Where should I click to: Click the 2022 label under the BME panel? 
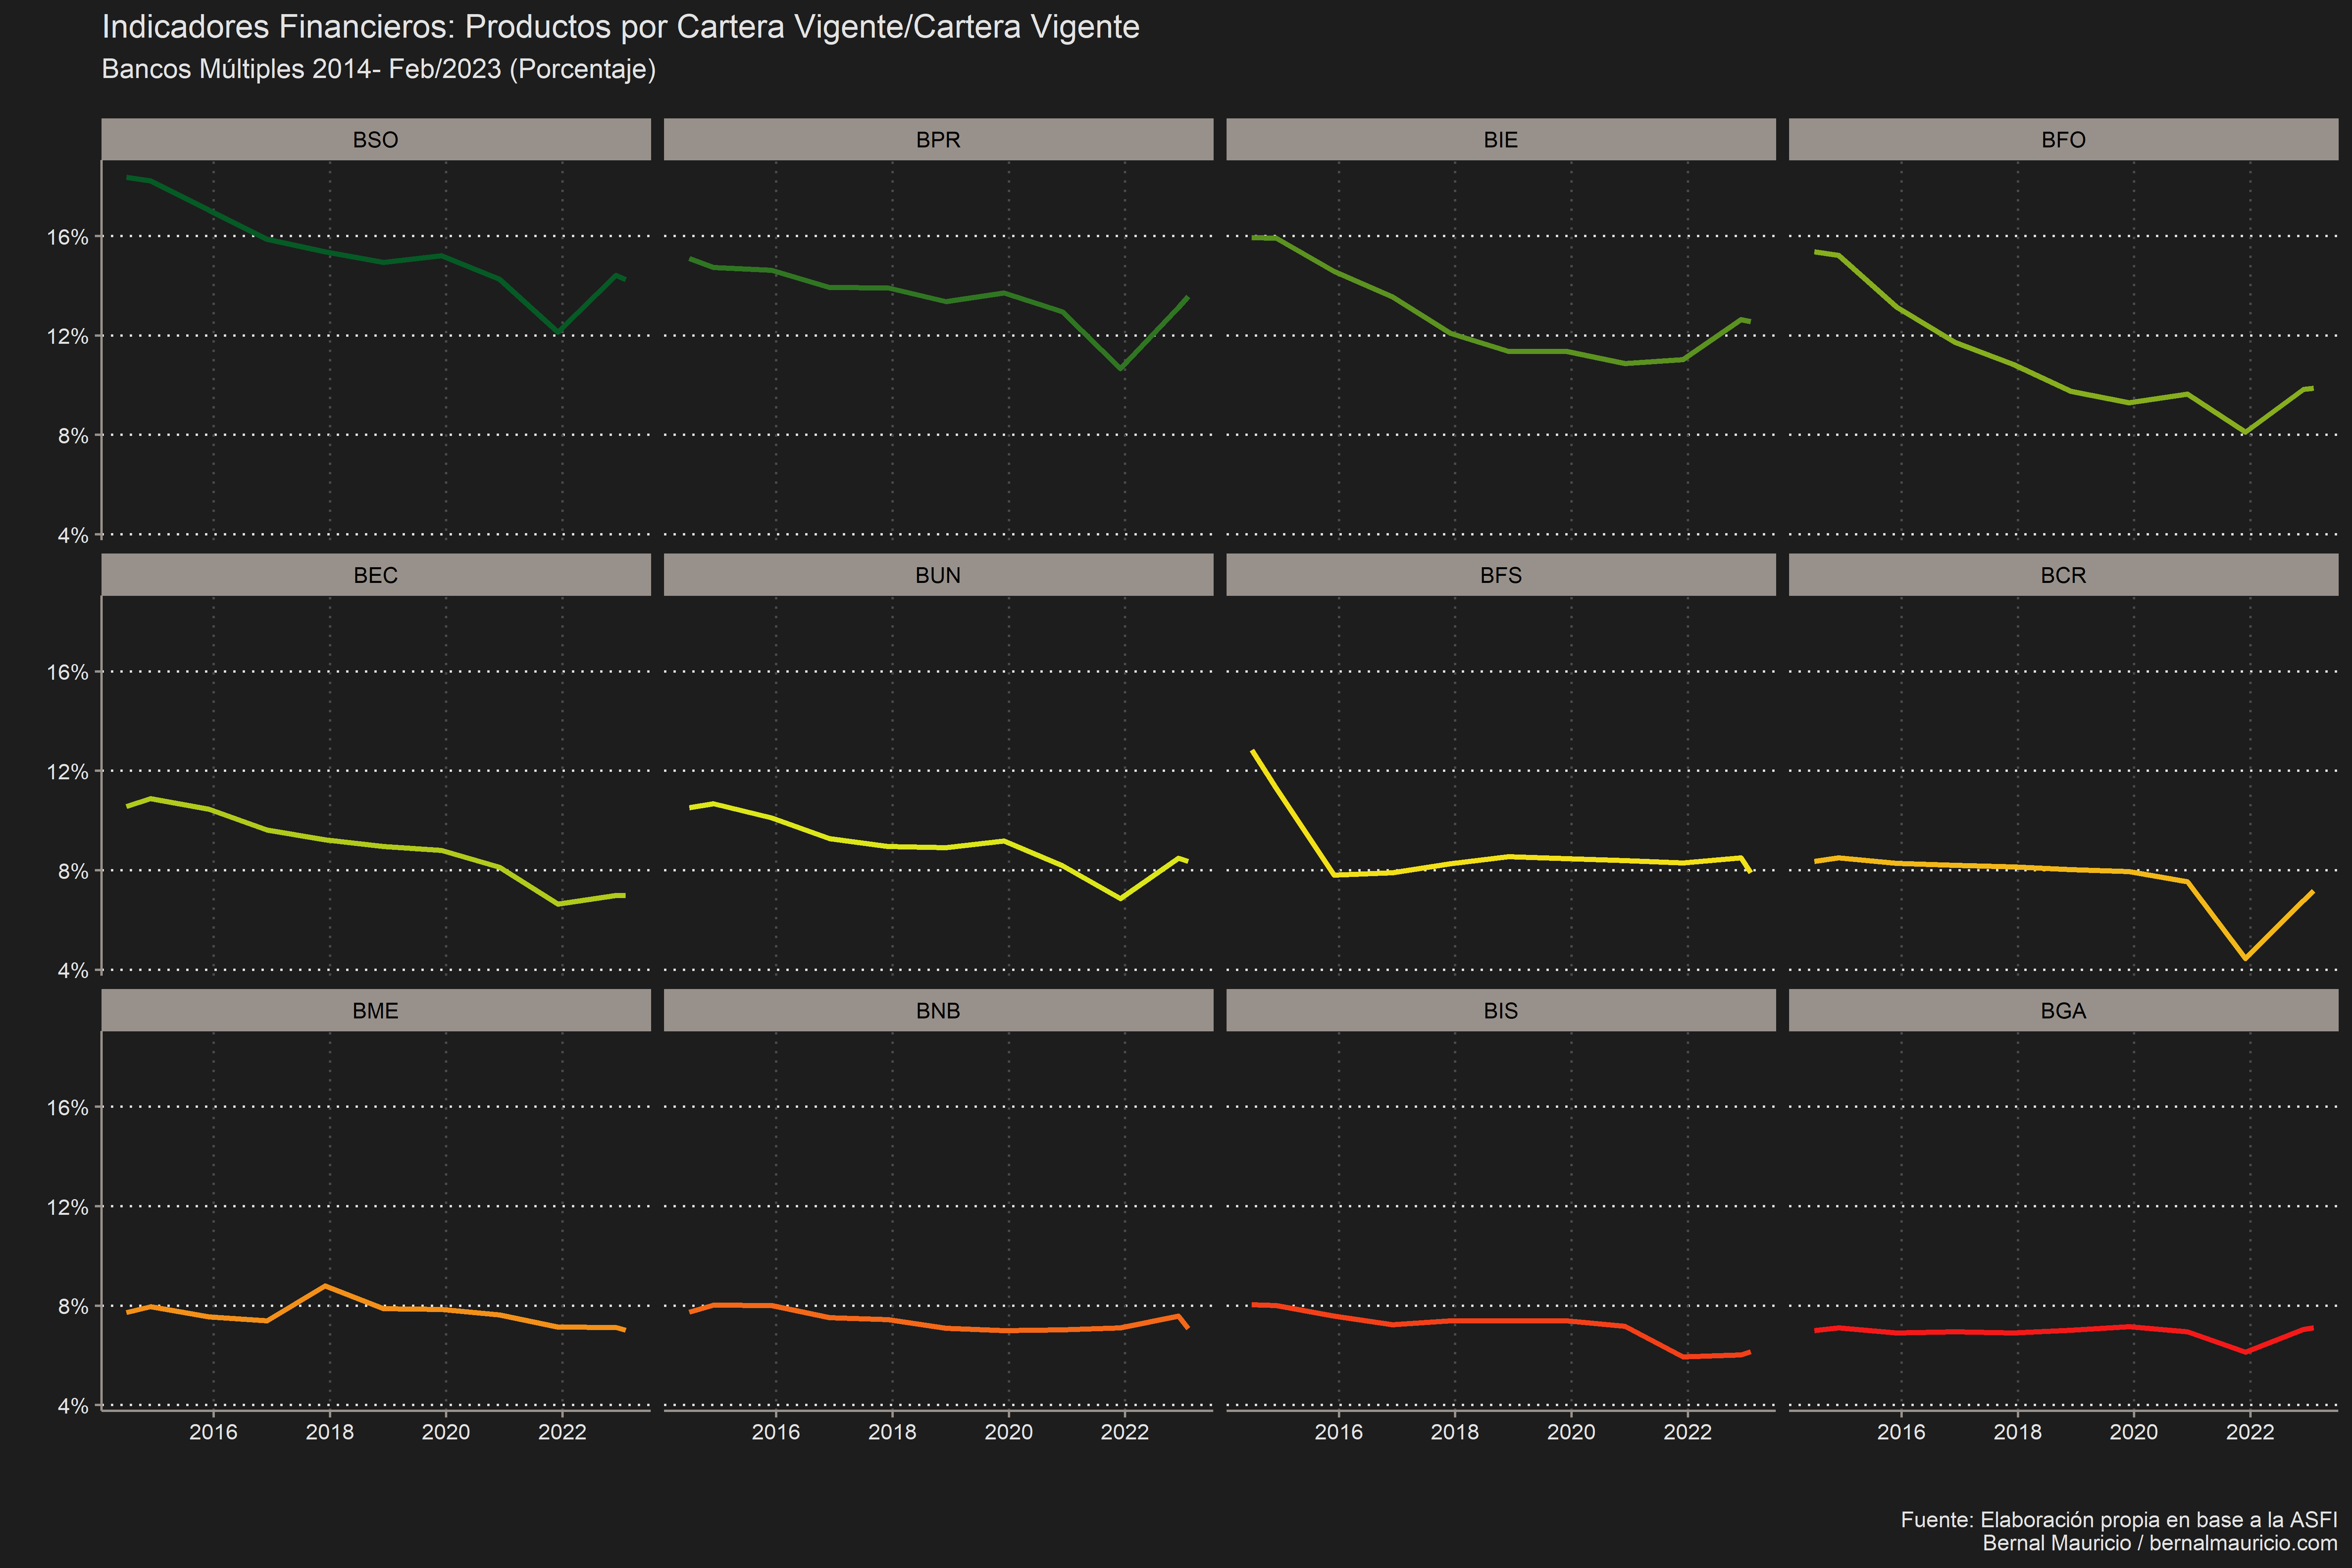[562, 1432]
